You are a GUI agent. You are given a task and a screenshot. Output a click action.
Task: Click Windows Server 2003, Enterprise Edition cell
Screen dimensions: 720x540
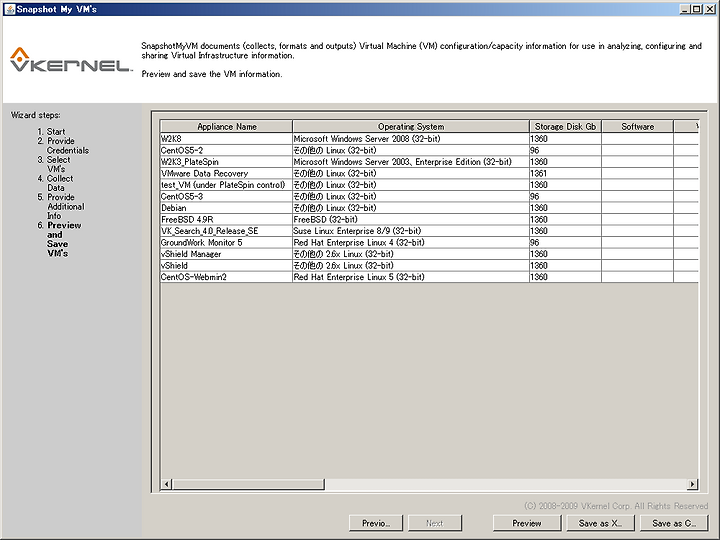tap(411, 162)
